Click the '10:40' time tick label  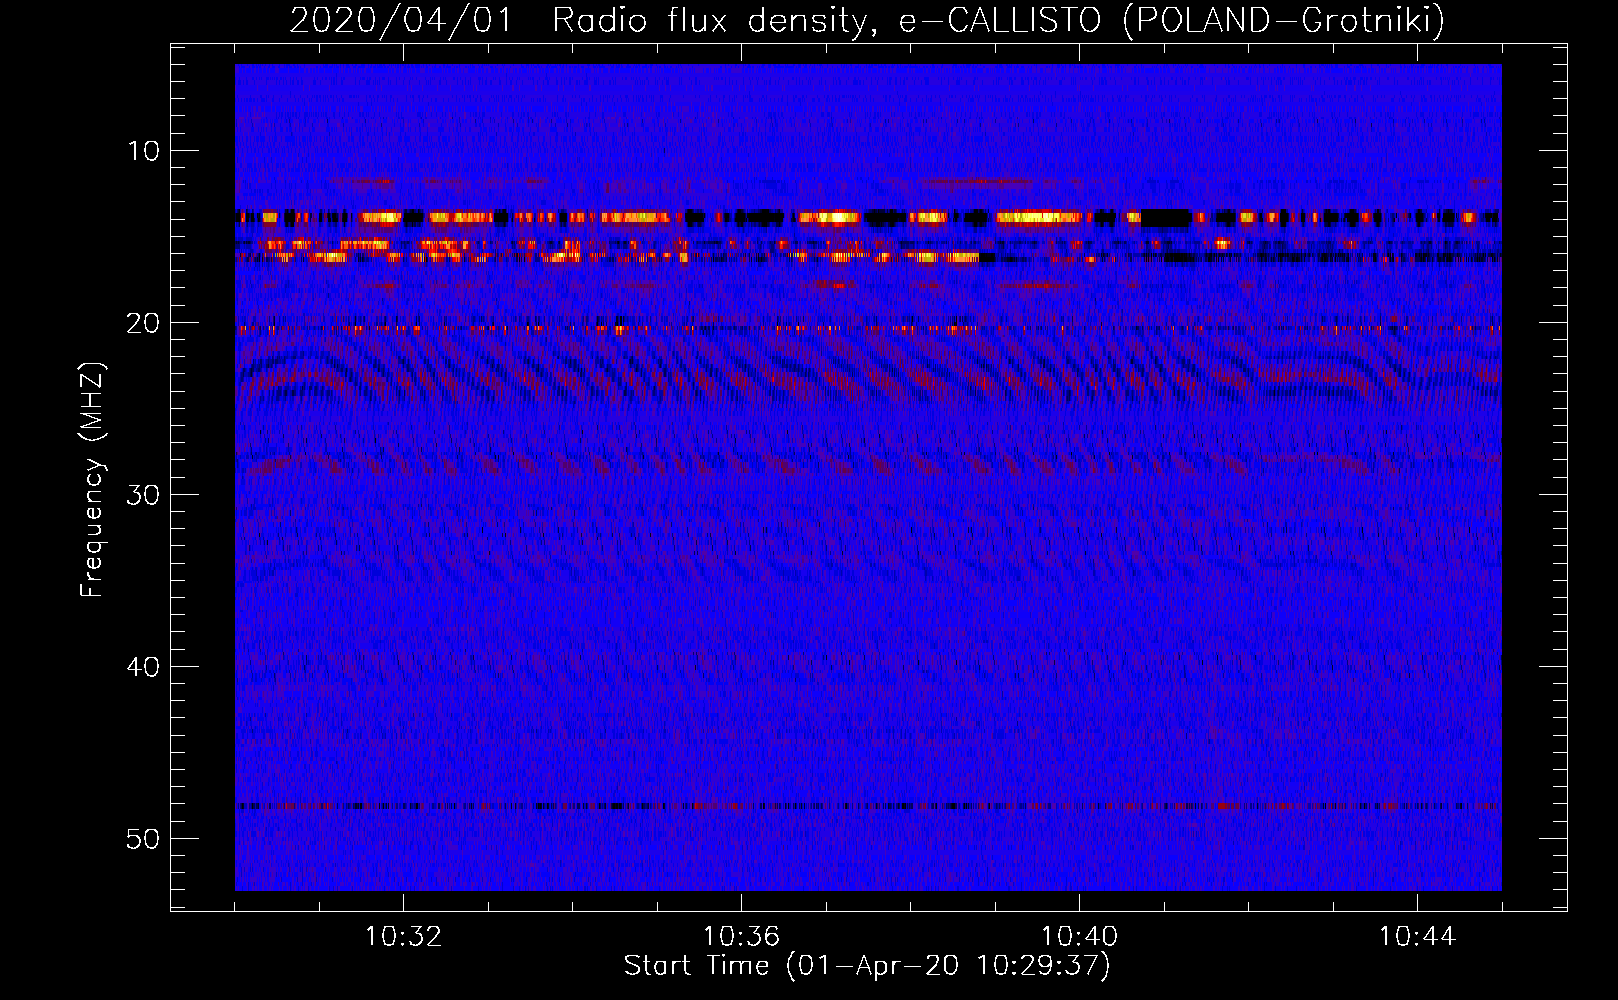[x=1079, y=937]
